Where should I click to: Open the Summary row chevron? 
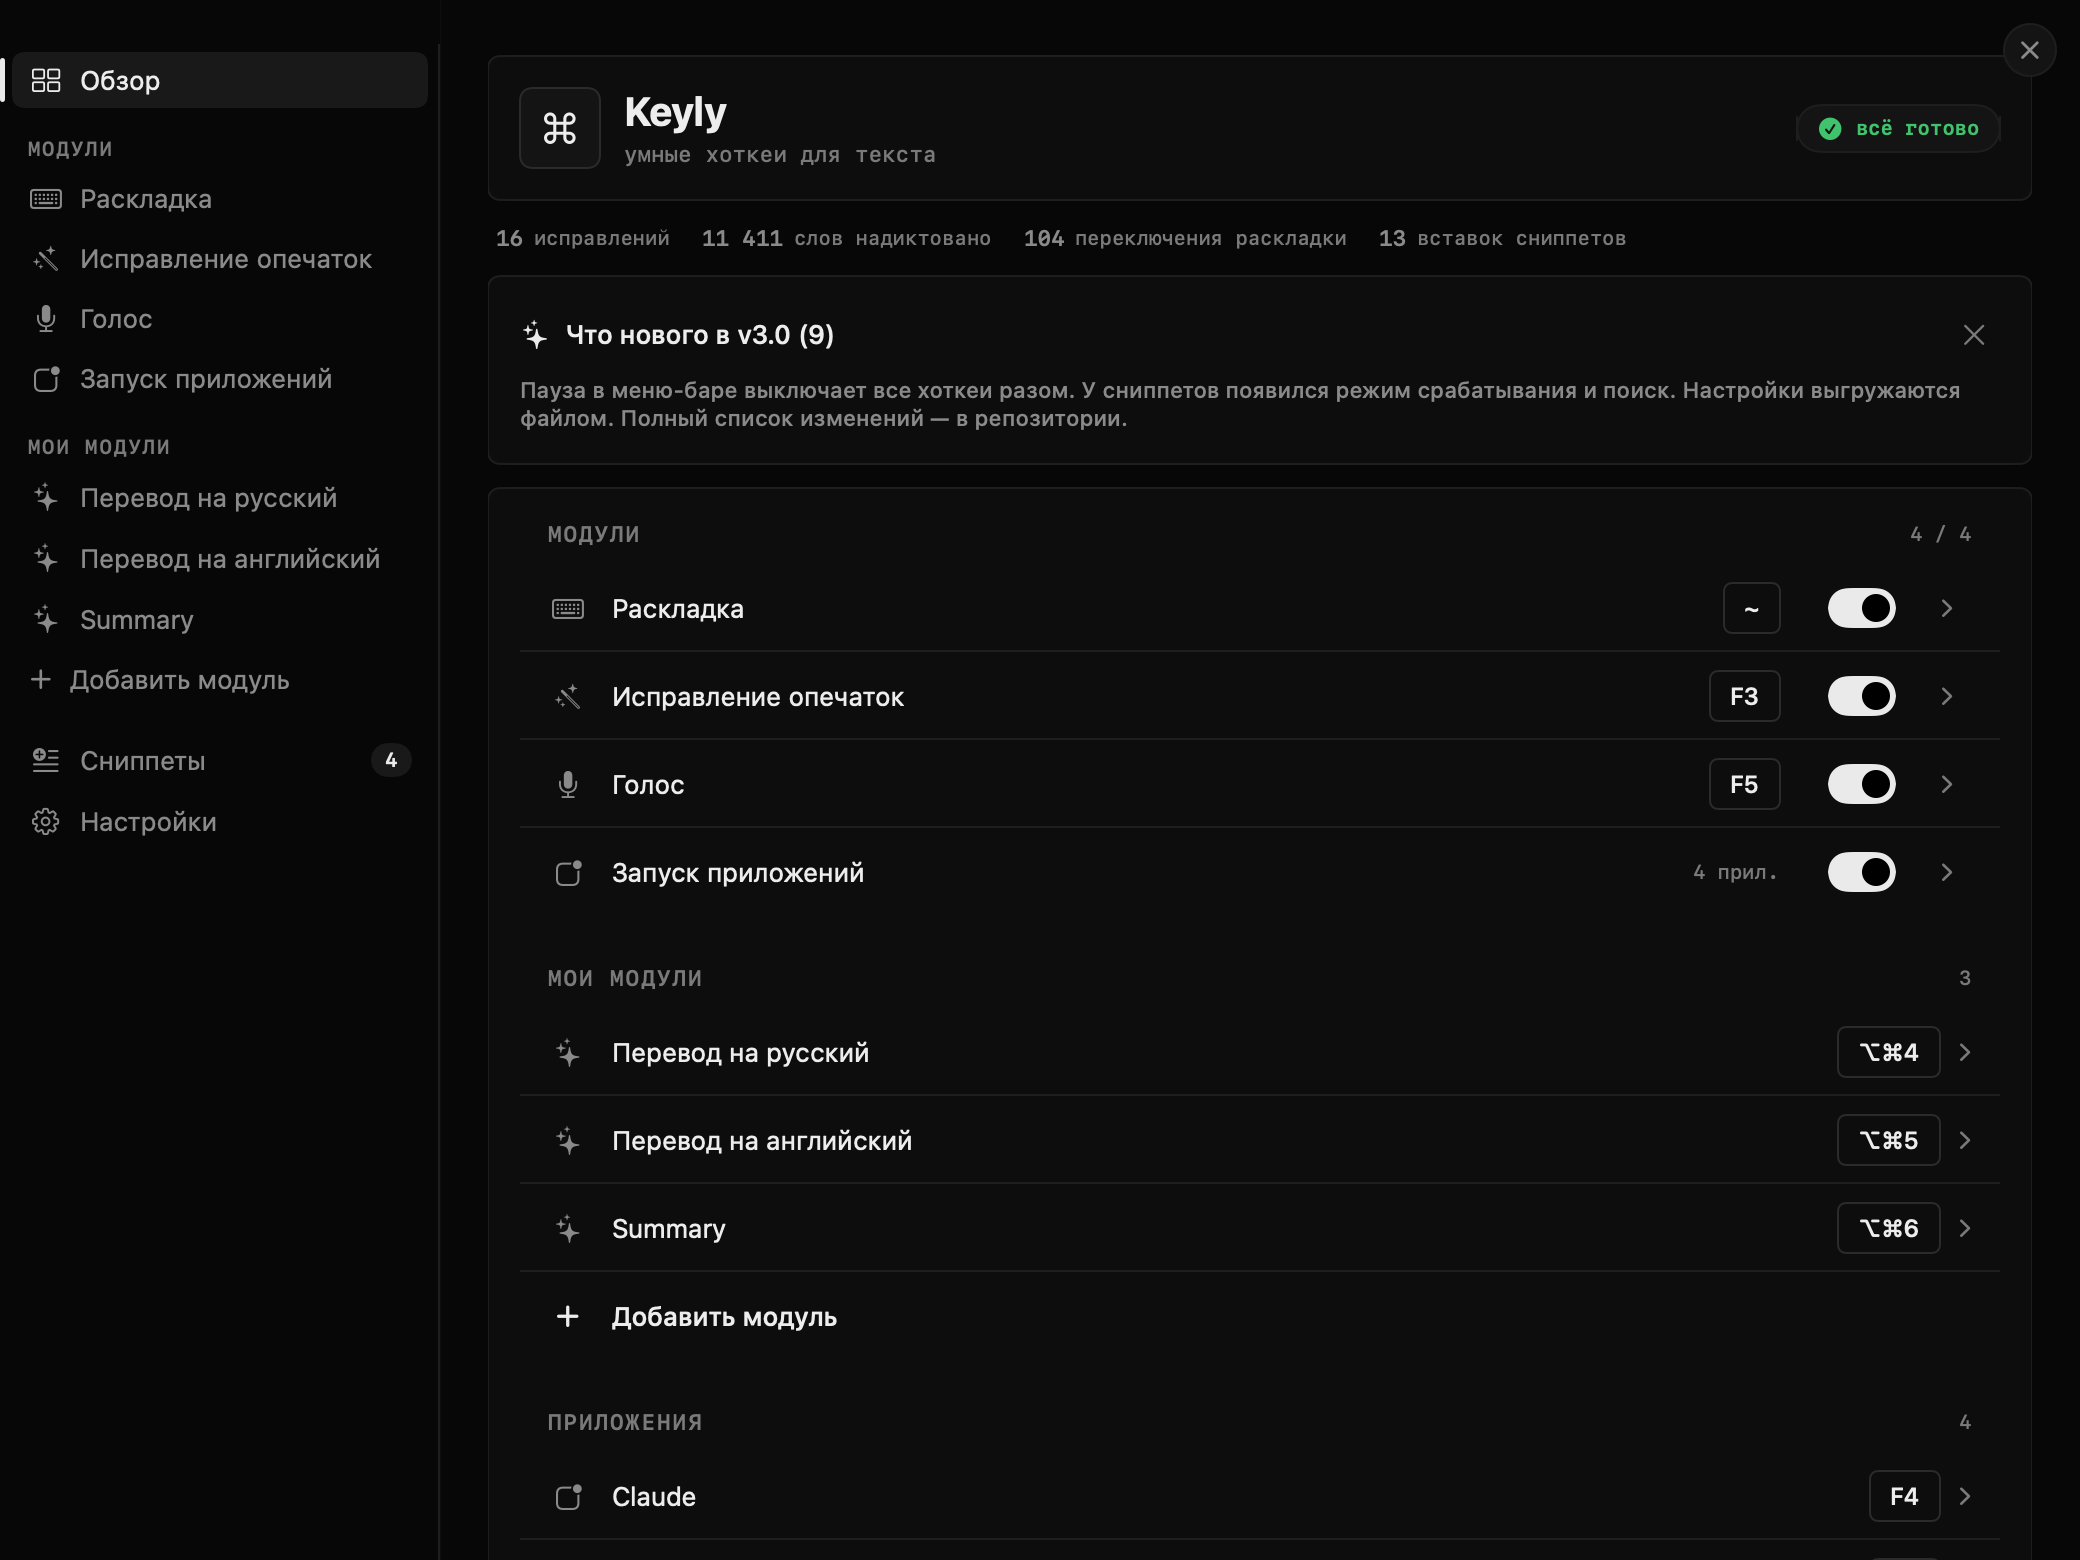1965,1228
